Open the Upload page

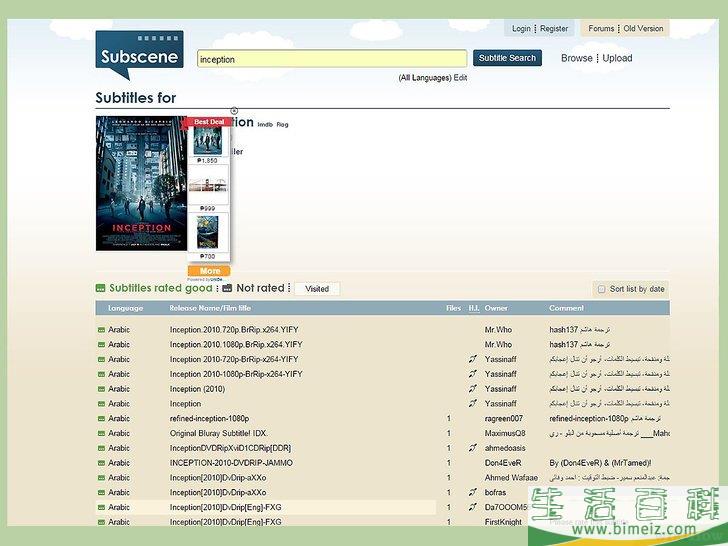(617, 58)
